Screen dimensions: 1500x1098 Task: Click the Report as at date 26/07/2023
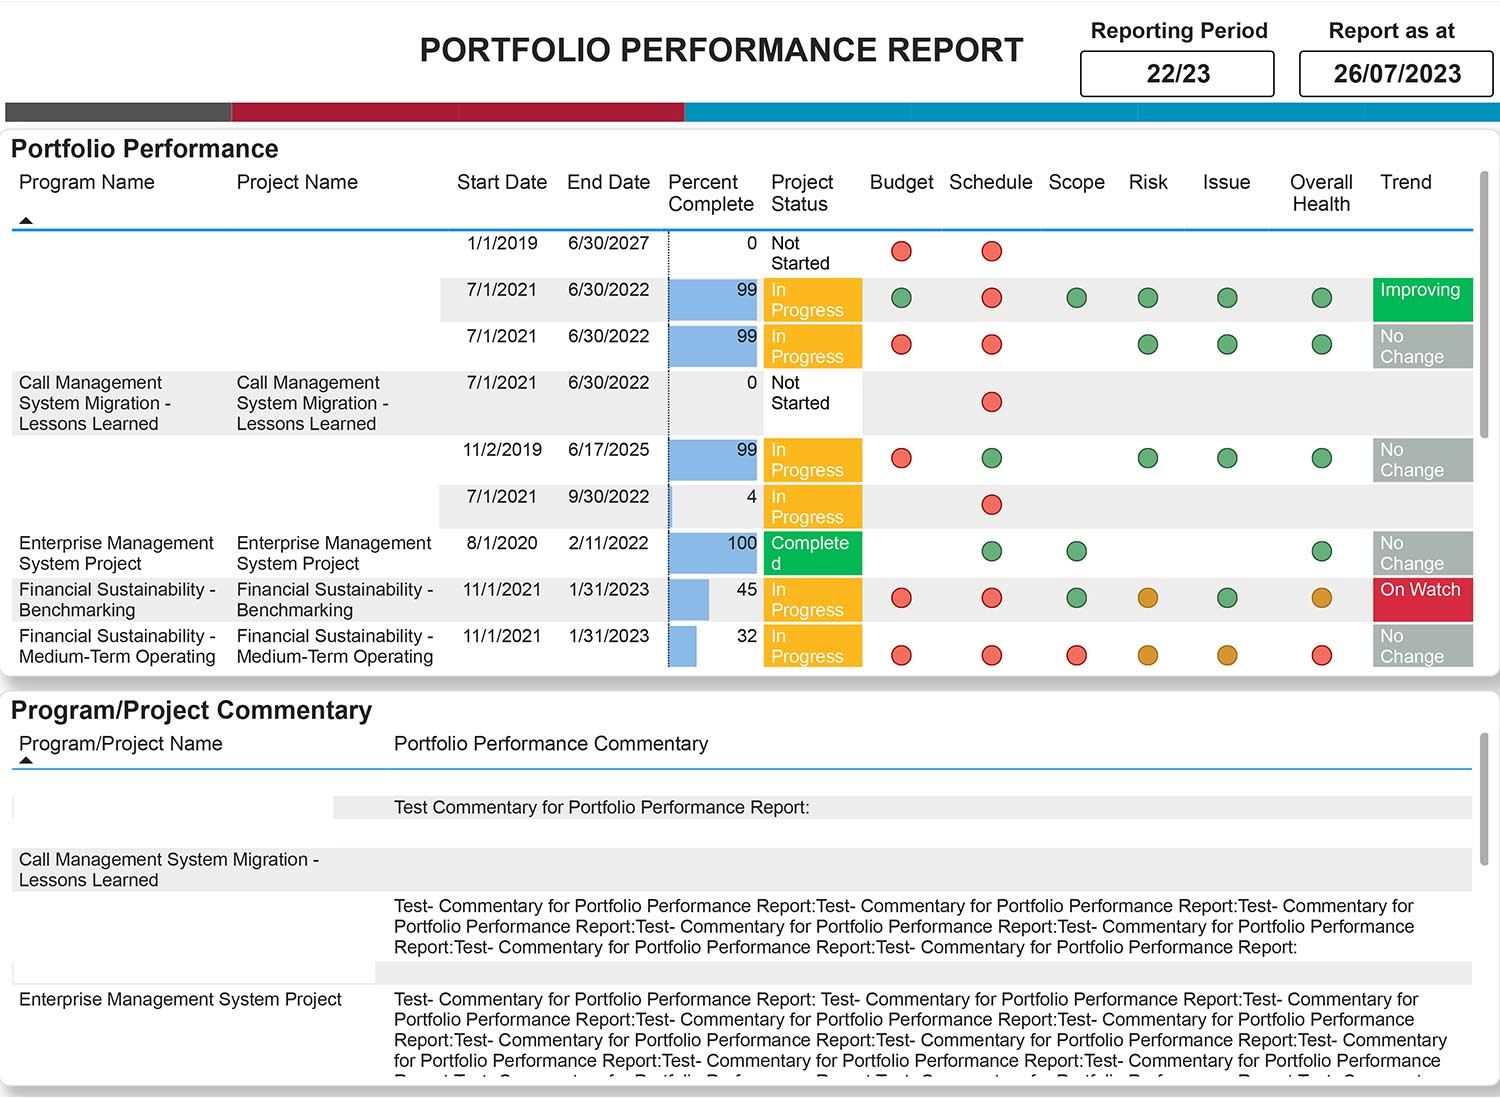(x=1396, y=74)
